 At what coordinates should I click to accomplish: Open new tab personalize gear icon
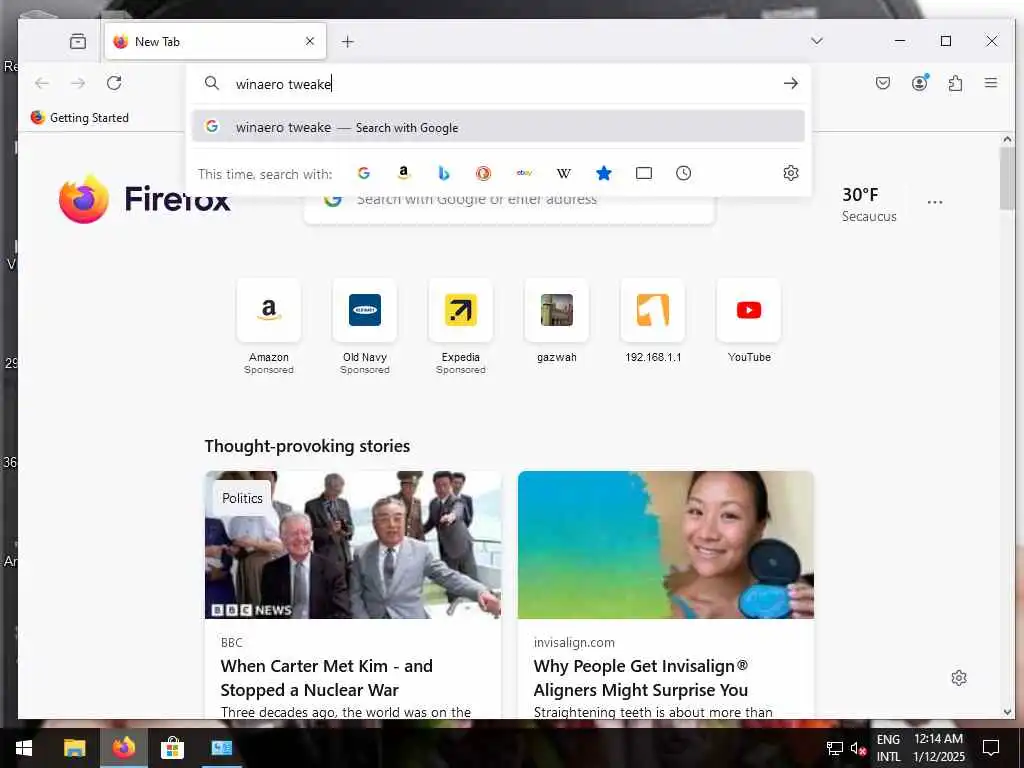[959, 678]
